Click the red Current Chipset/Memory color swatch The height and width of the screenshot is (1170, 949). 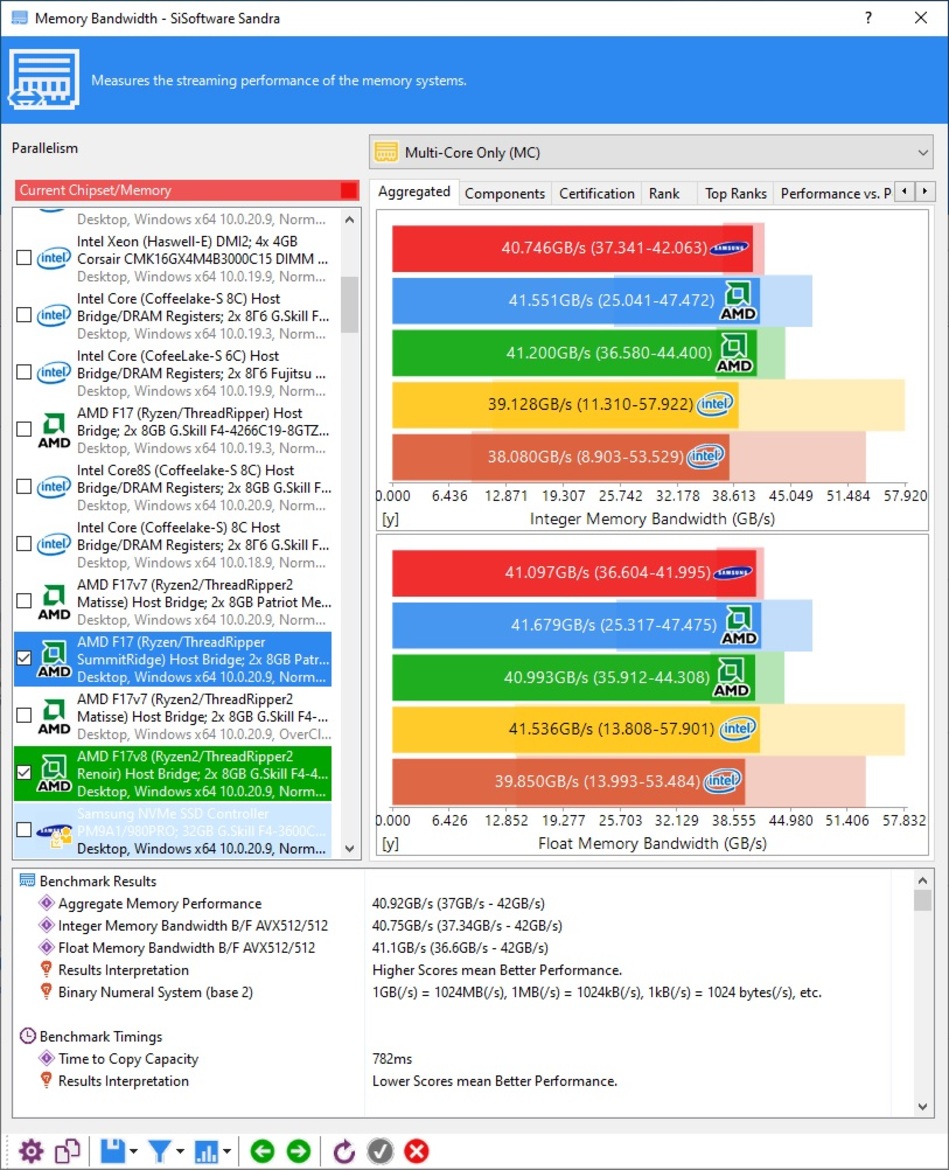point(348,190)
